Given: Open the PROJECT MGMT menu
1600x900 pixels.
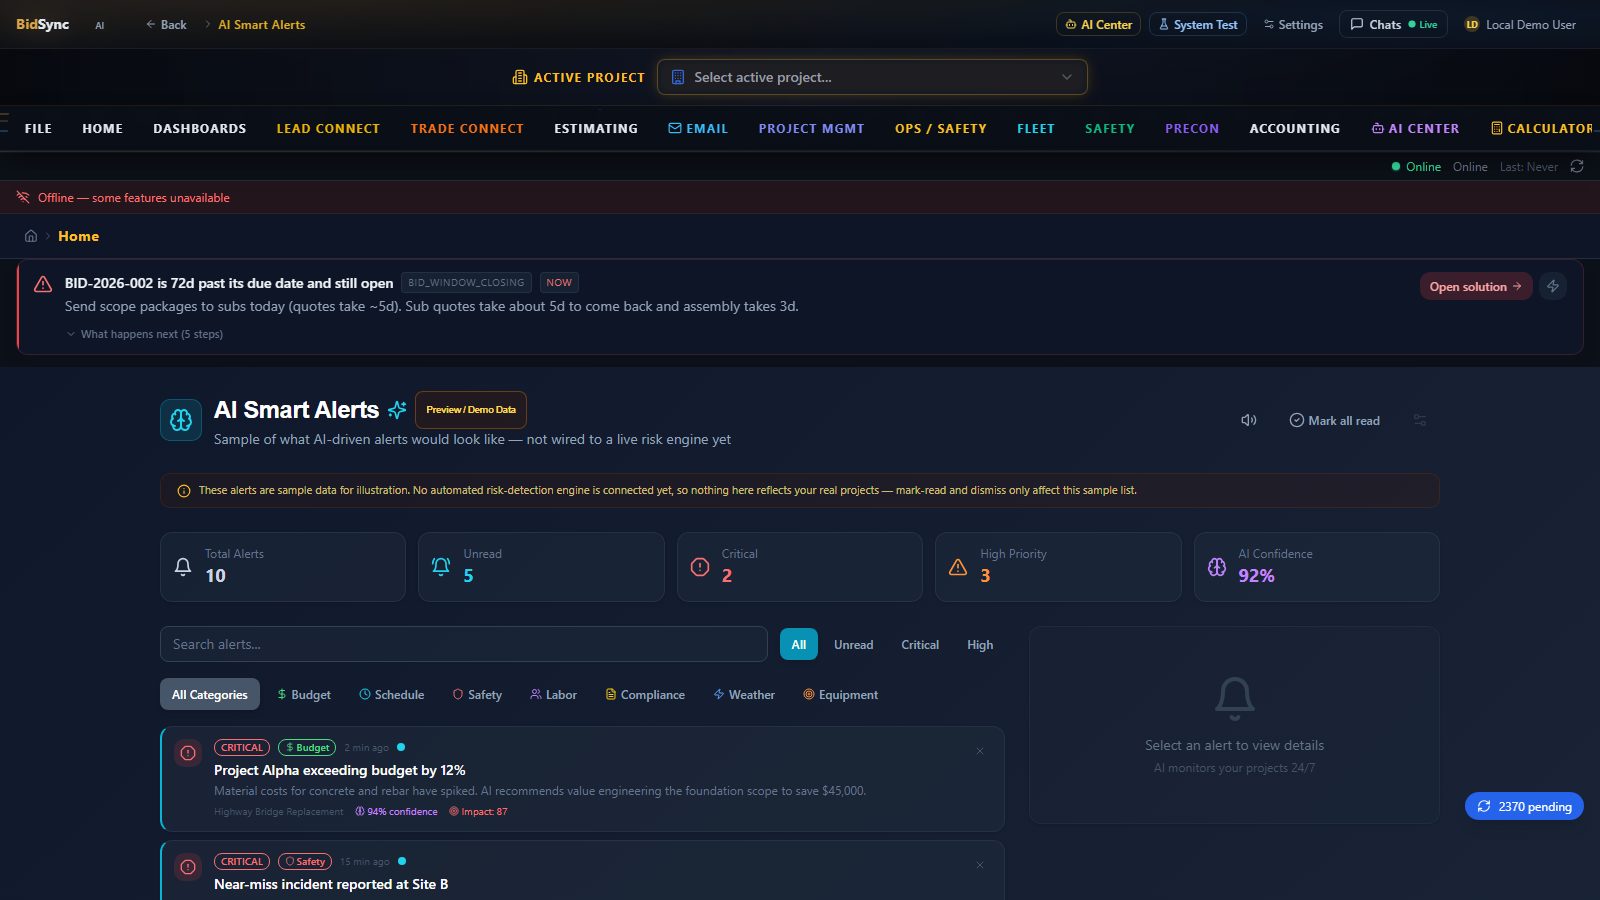Looking at the screenshot, I should [x=811, y=129].
